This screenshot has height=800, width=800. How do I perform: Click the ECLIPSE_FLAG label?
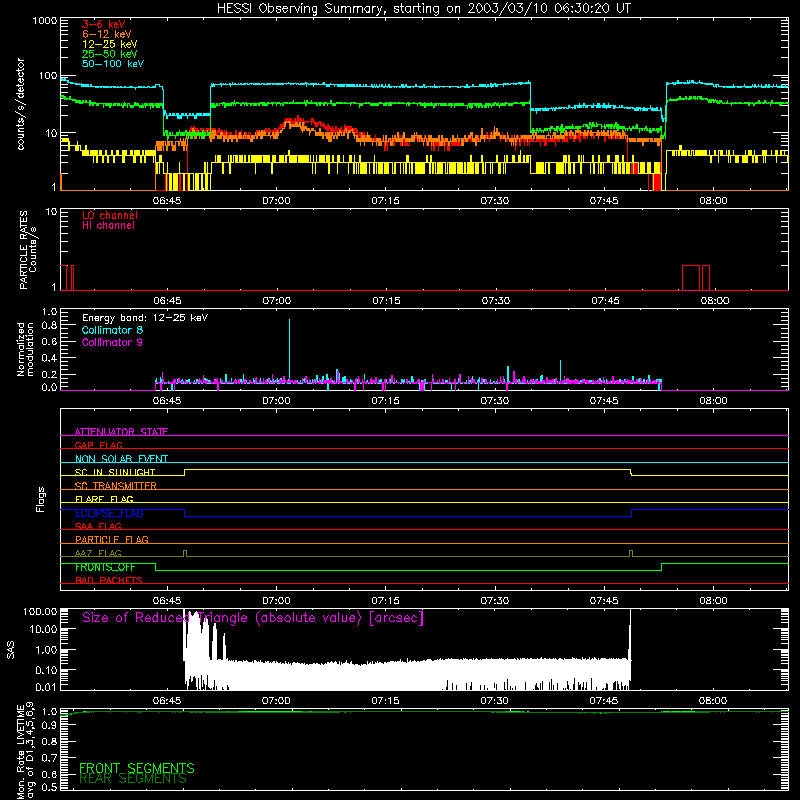click(x=109, y=513)
